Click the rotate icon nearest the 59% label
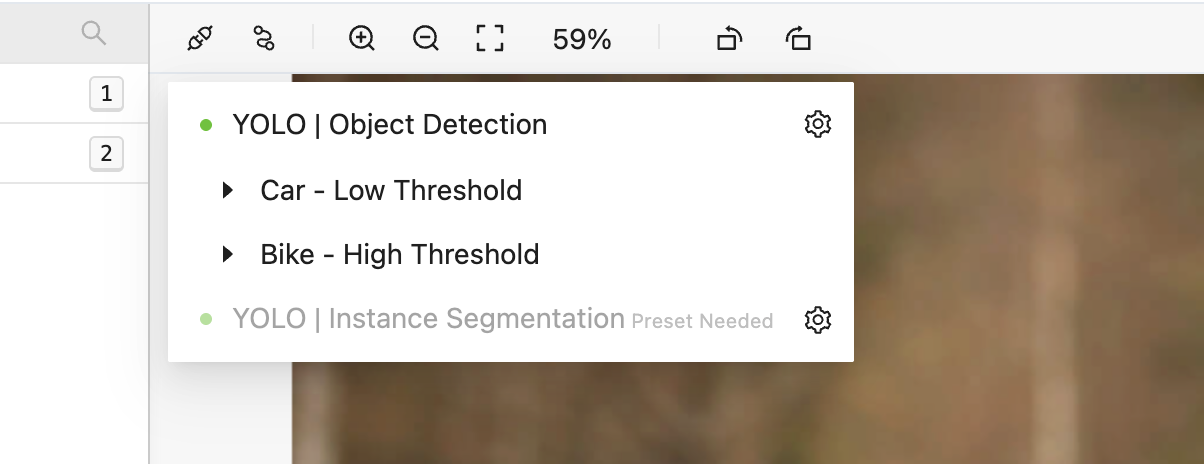 tap(730, 39)
